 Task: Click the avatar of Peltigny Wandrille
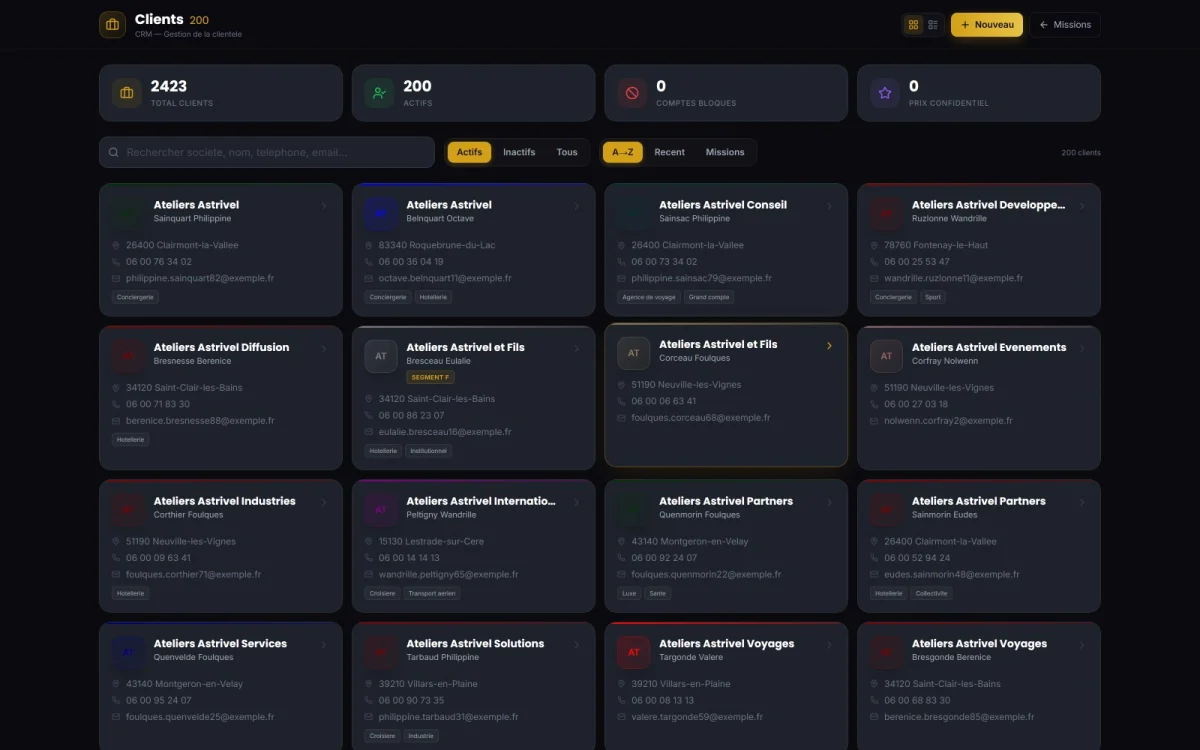click(381, 510)
